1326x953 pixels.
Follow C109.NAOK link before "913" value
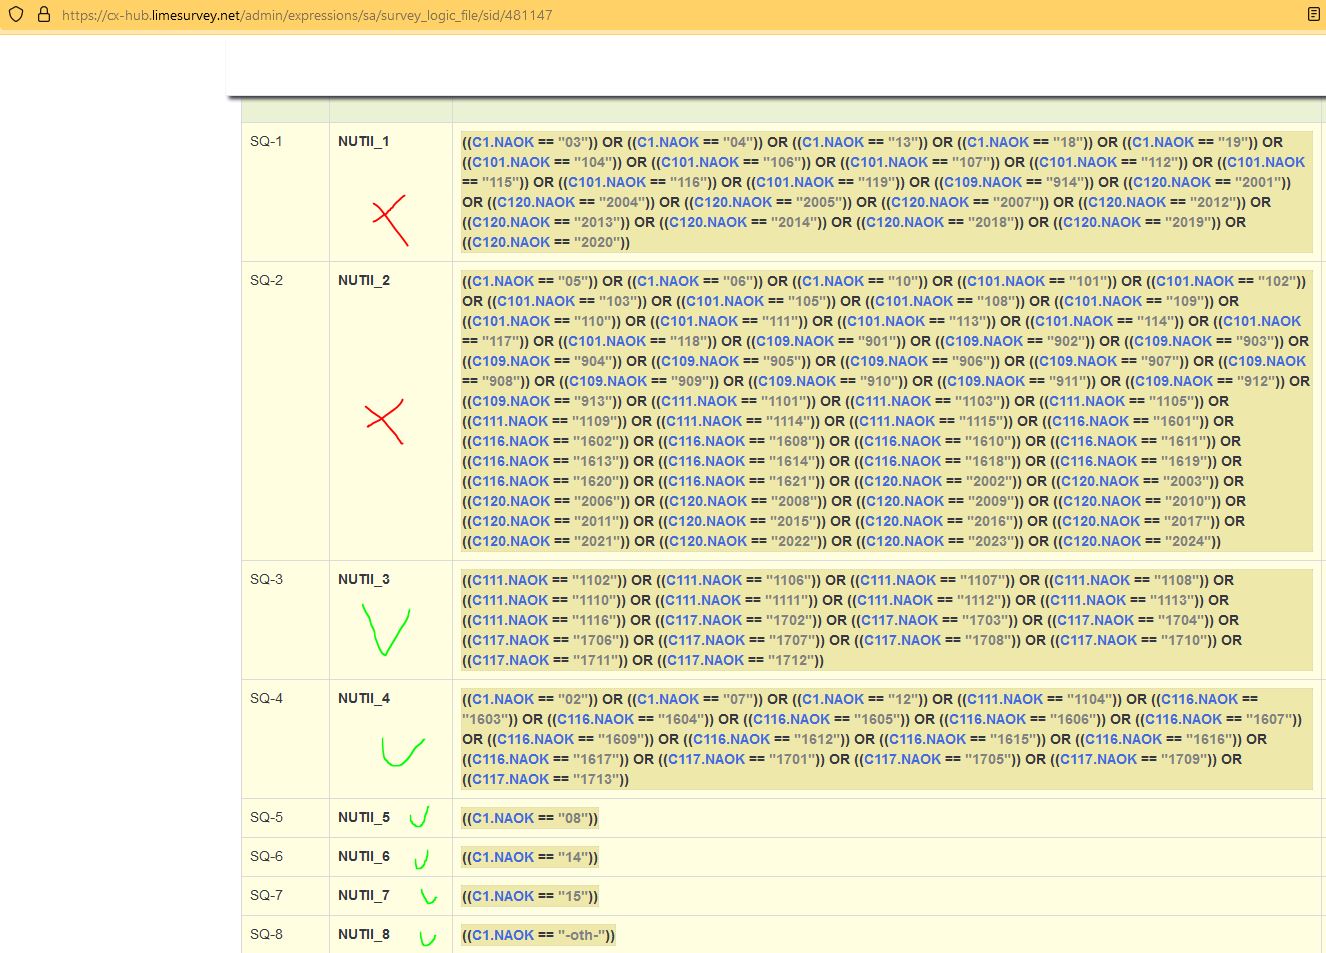pyautogui.click(x=511, y=401)
